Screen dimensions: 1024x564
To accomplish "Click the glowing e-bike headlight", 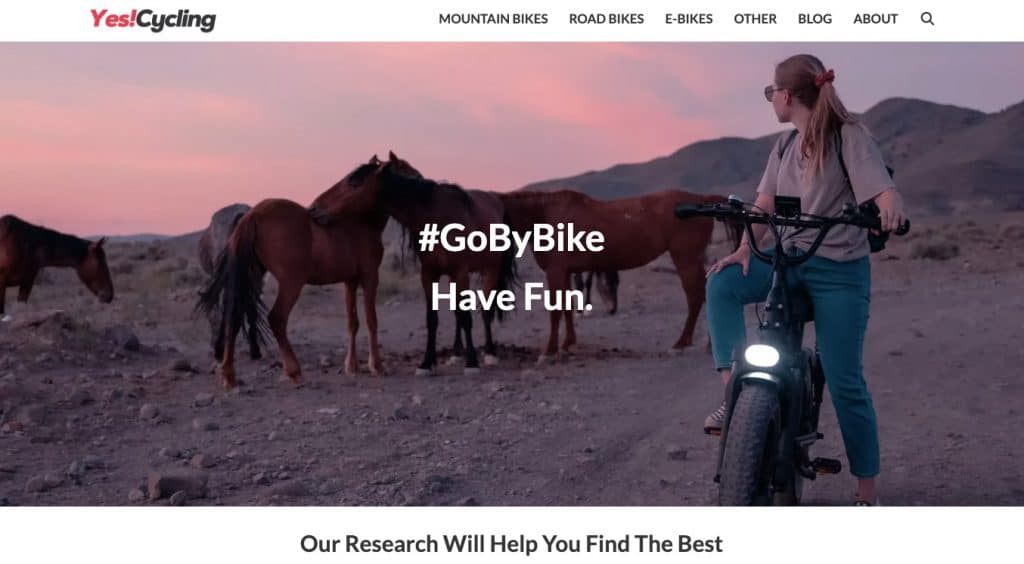I will (761, 356).
